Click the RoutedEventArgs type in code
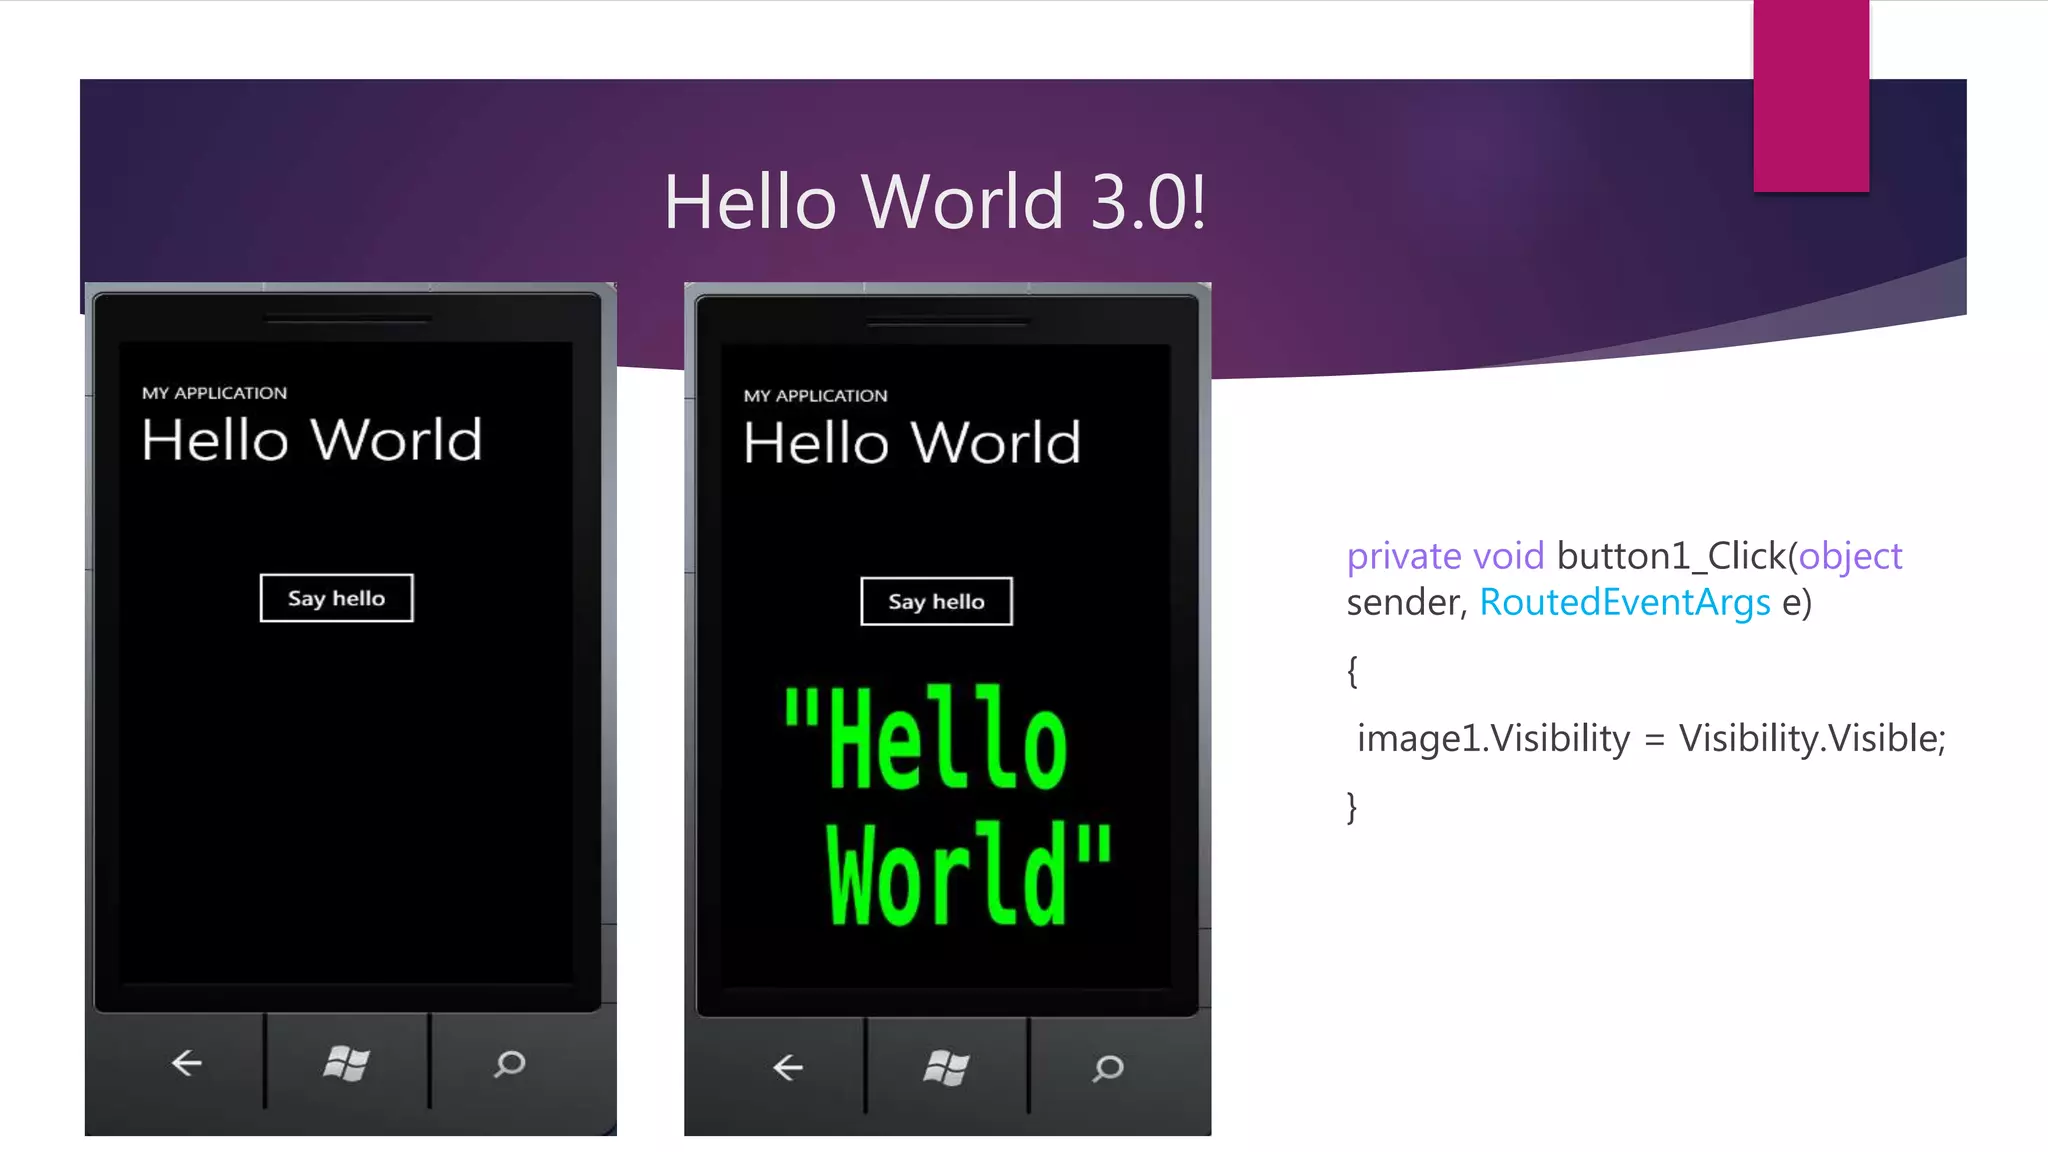Viewport: 2048px width, 1152px height. point(1625,602)
